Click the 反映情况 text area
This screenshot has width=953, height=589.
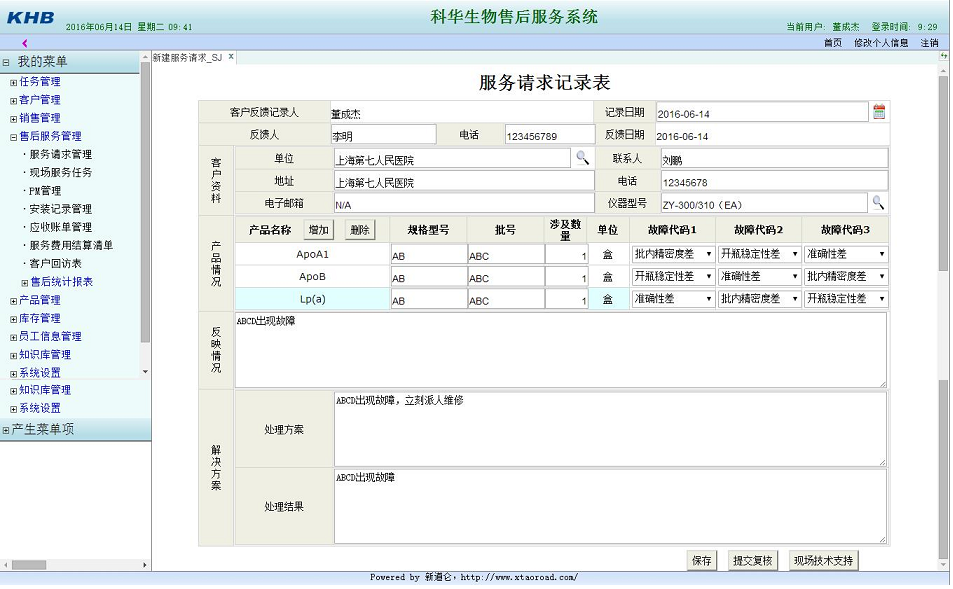560,350
